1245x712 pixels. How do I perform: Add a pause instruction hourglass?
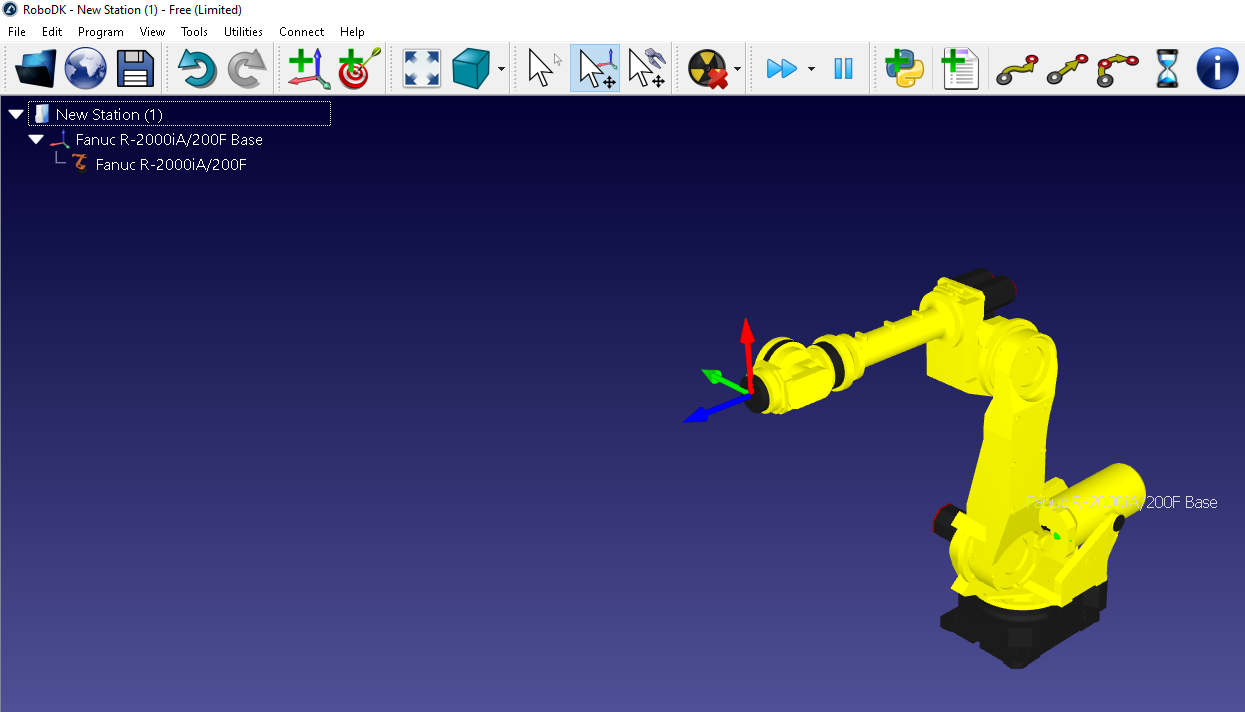coord(1167,69)
